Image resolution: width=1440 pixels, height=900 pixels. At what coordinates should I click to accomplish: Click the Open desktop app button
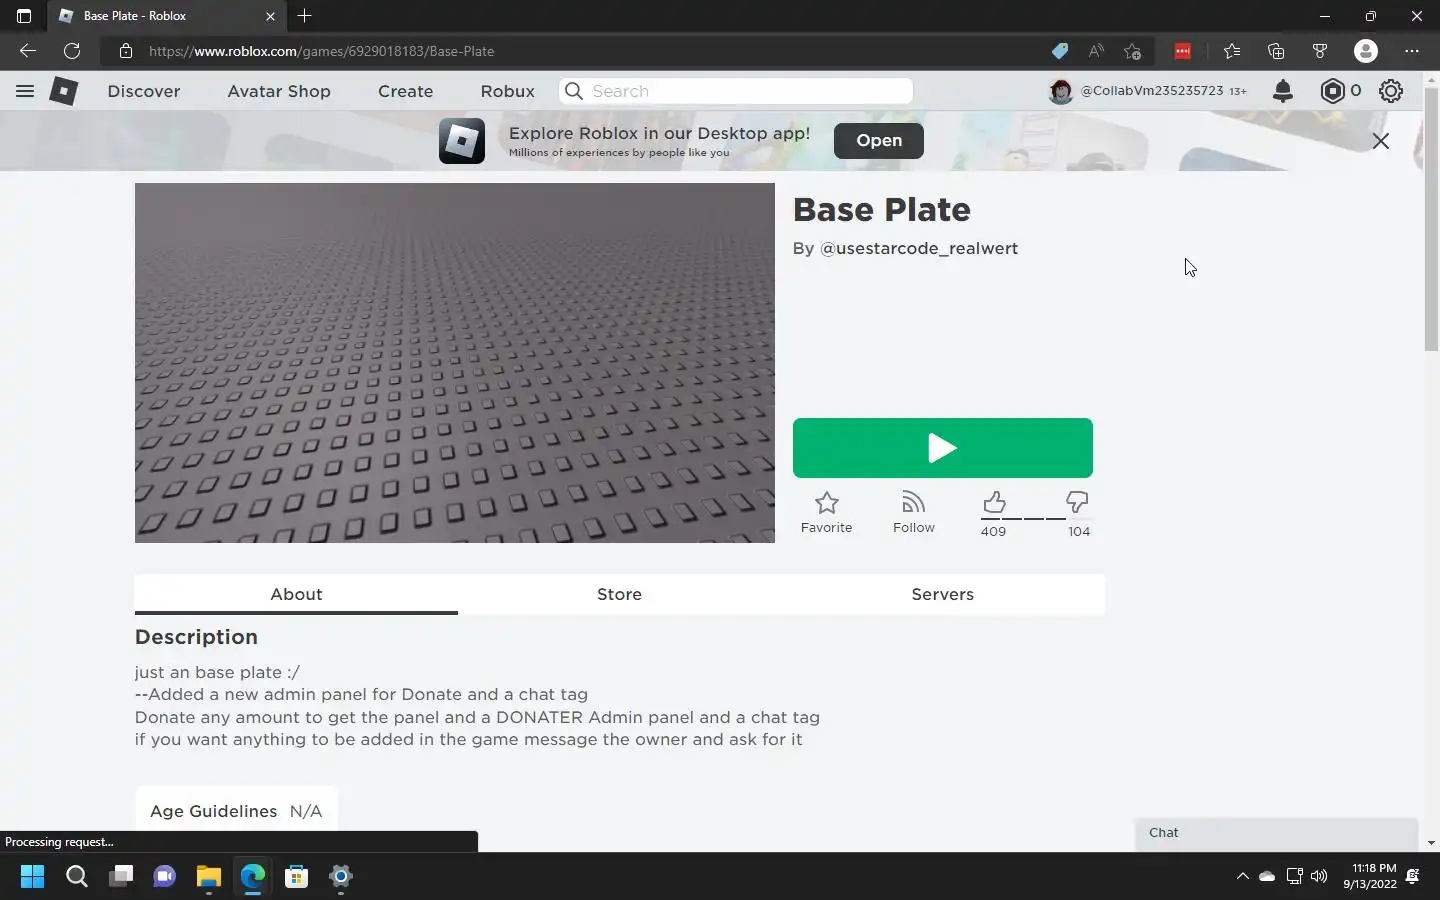tap(879, 141)
